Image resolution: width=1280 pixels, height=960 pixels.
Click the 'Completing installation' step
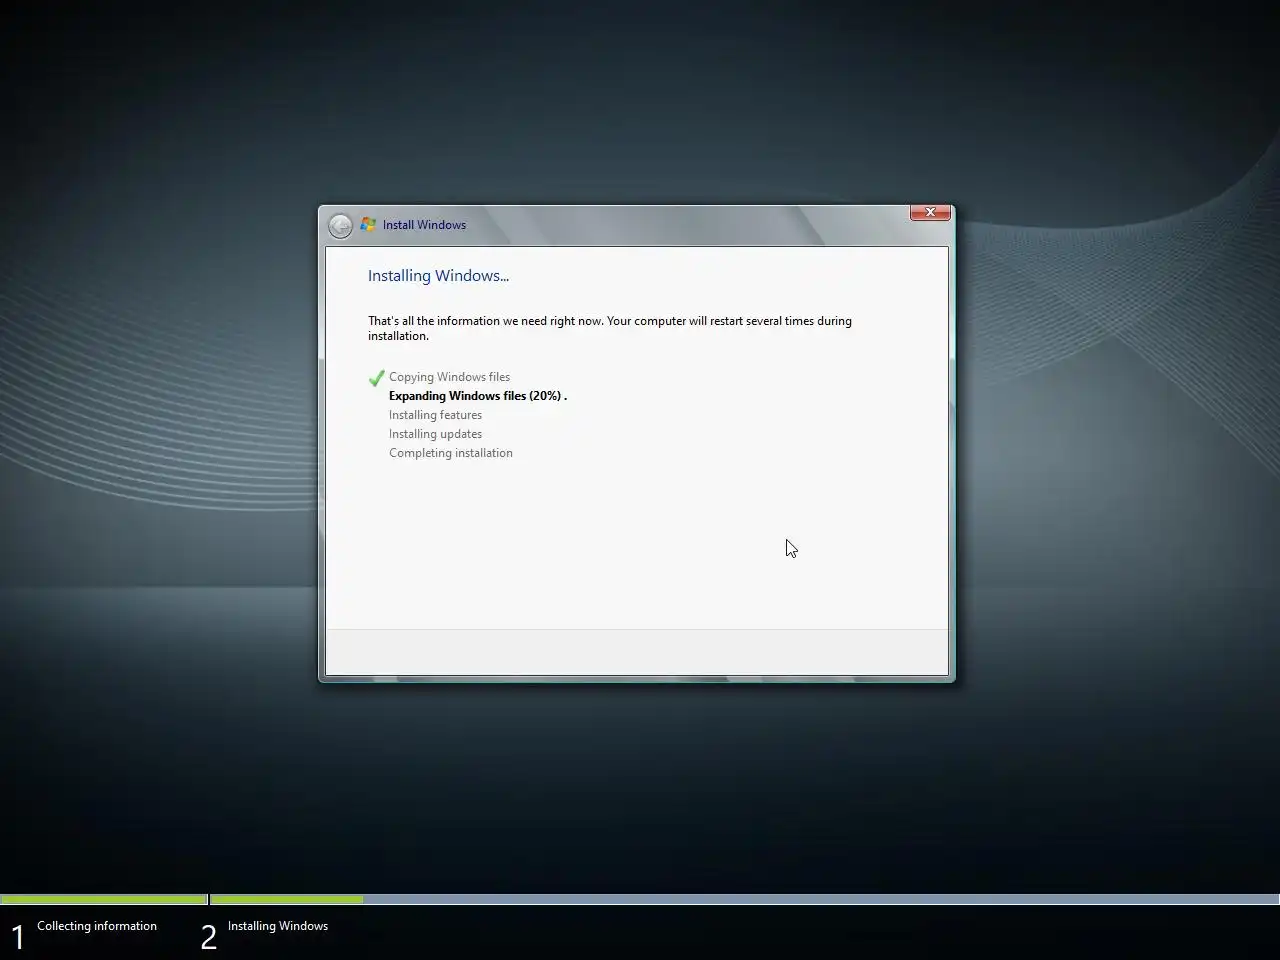[x=451, y=453]
